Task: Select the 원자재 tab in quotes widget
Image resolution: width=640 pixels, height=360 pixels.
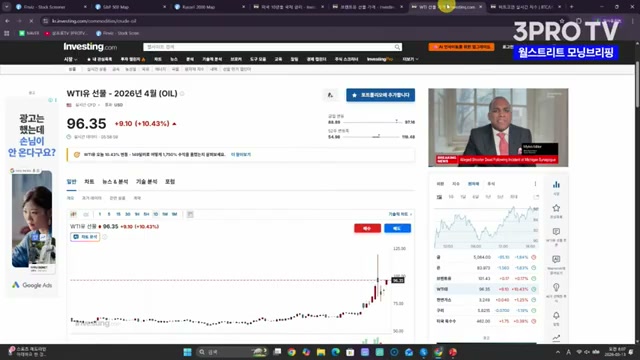Action: point(473,184)
